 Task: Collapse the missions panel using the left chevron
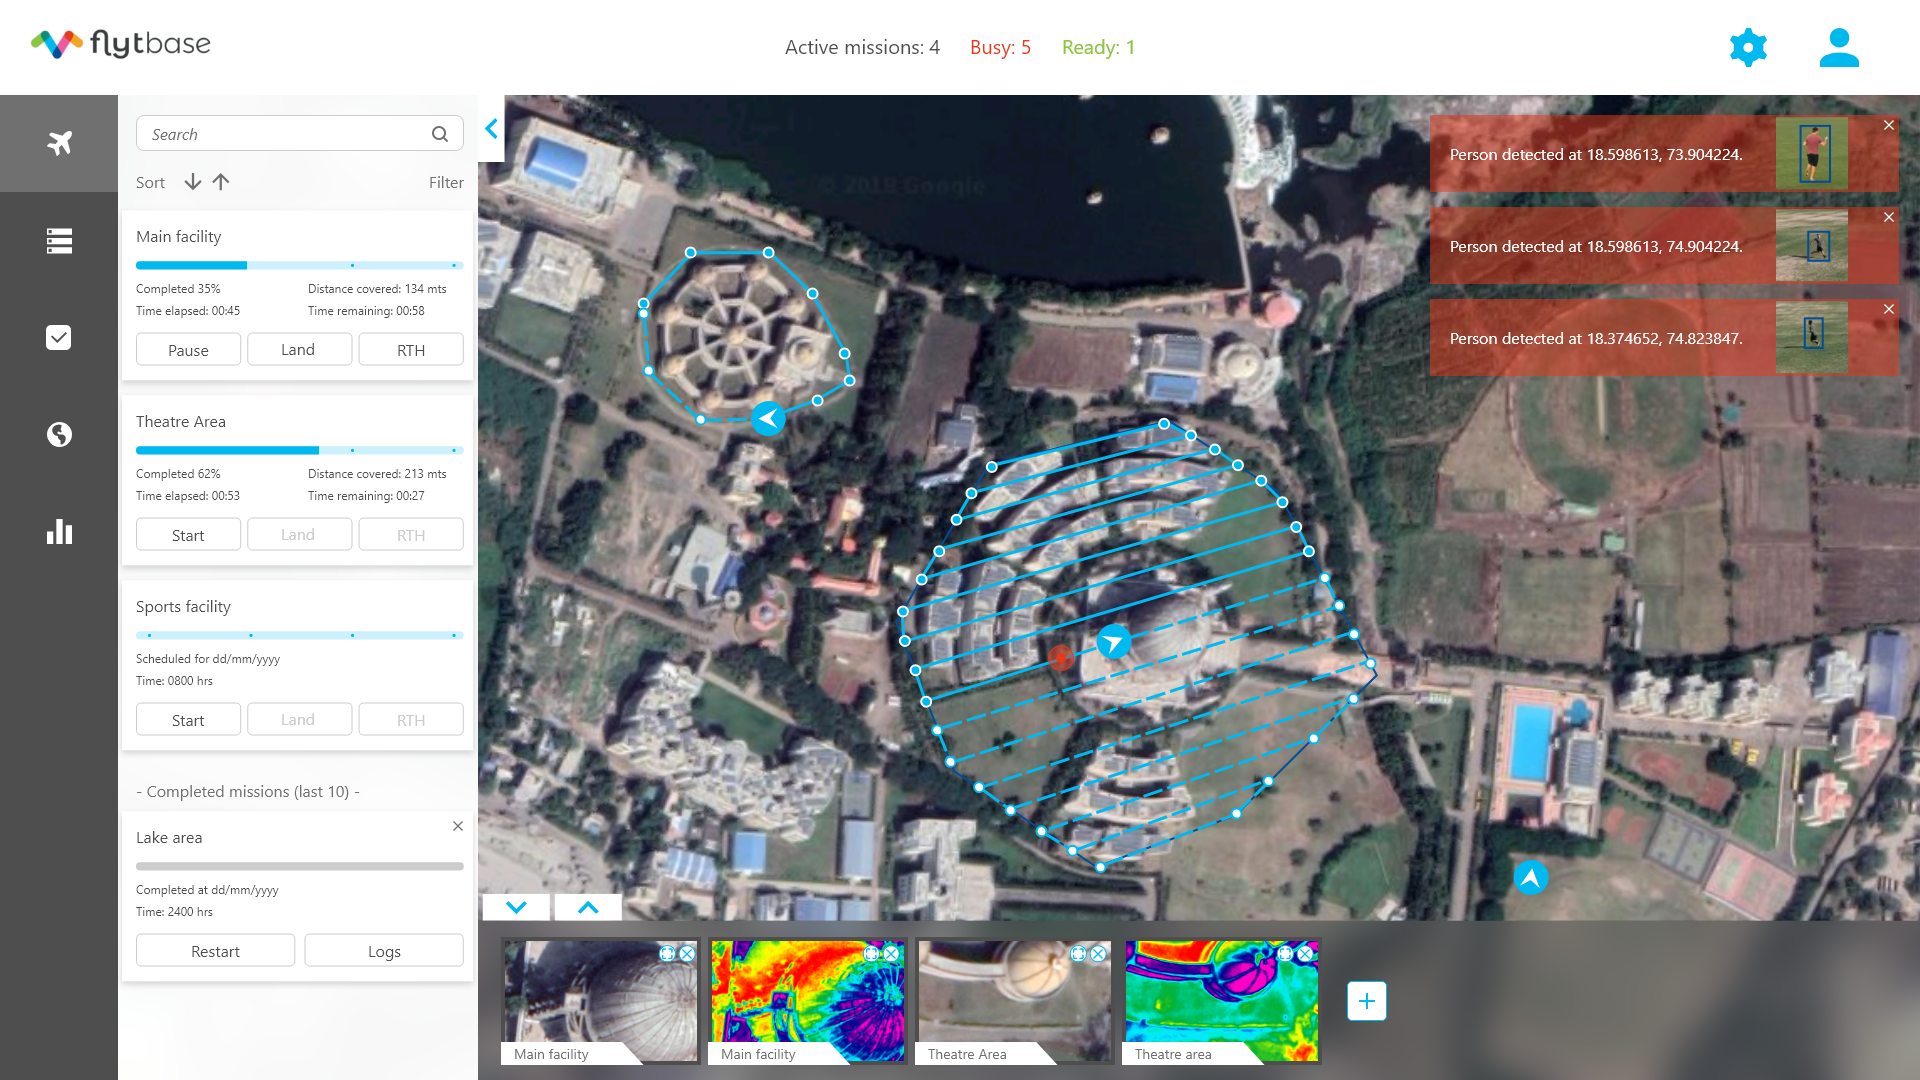click(491, 128)
